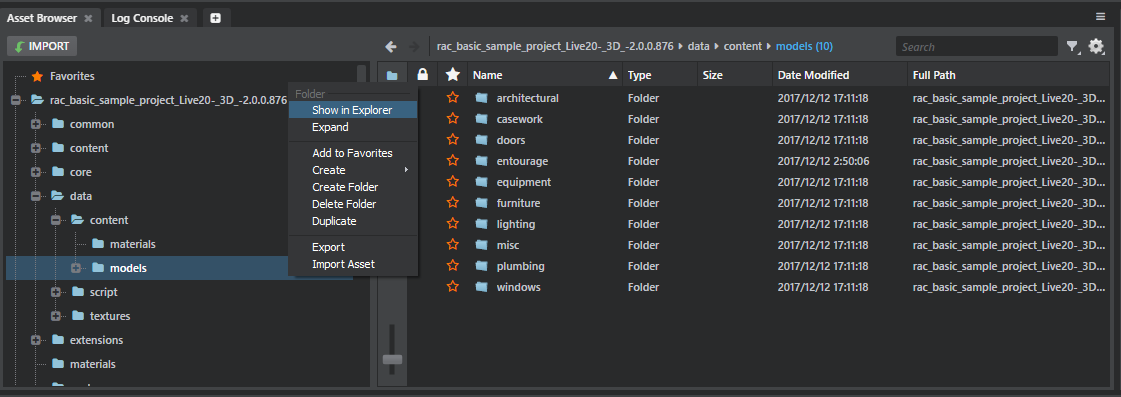1121x397 pixels.
Task: Sort list by Date Modified column
Action: (x=839, y=74)
